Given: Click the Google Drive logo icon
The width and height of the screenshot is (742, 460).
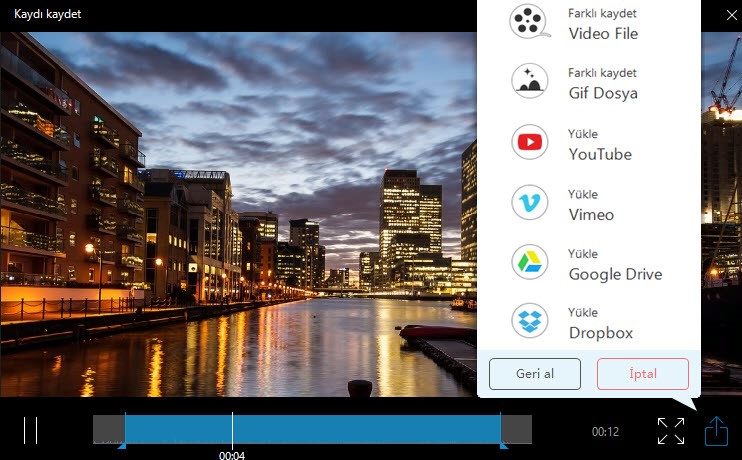Looking at the screenshot, I should (530, 262).
